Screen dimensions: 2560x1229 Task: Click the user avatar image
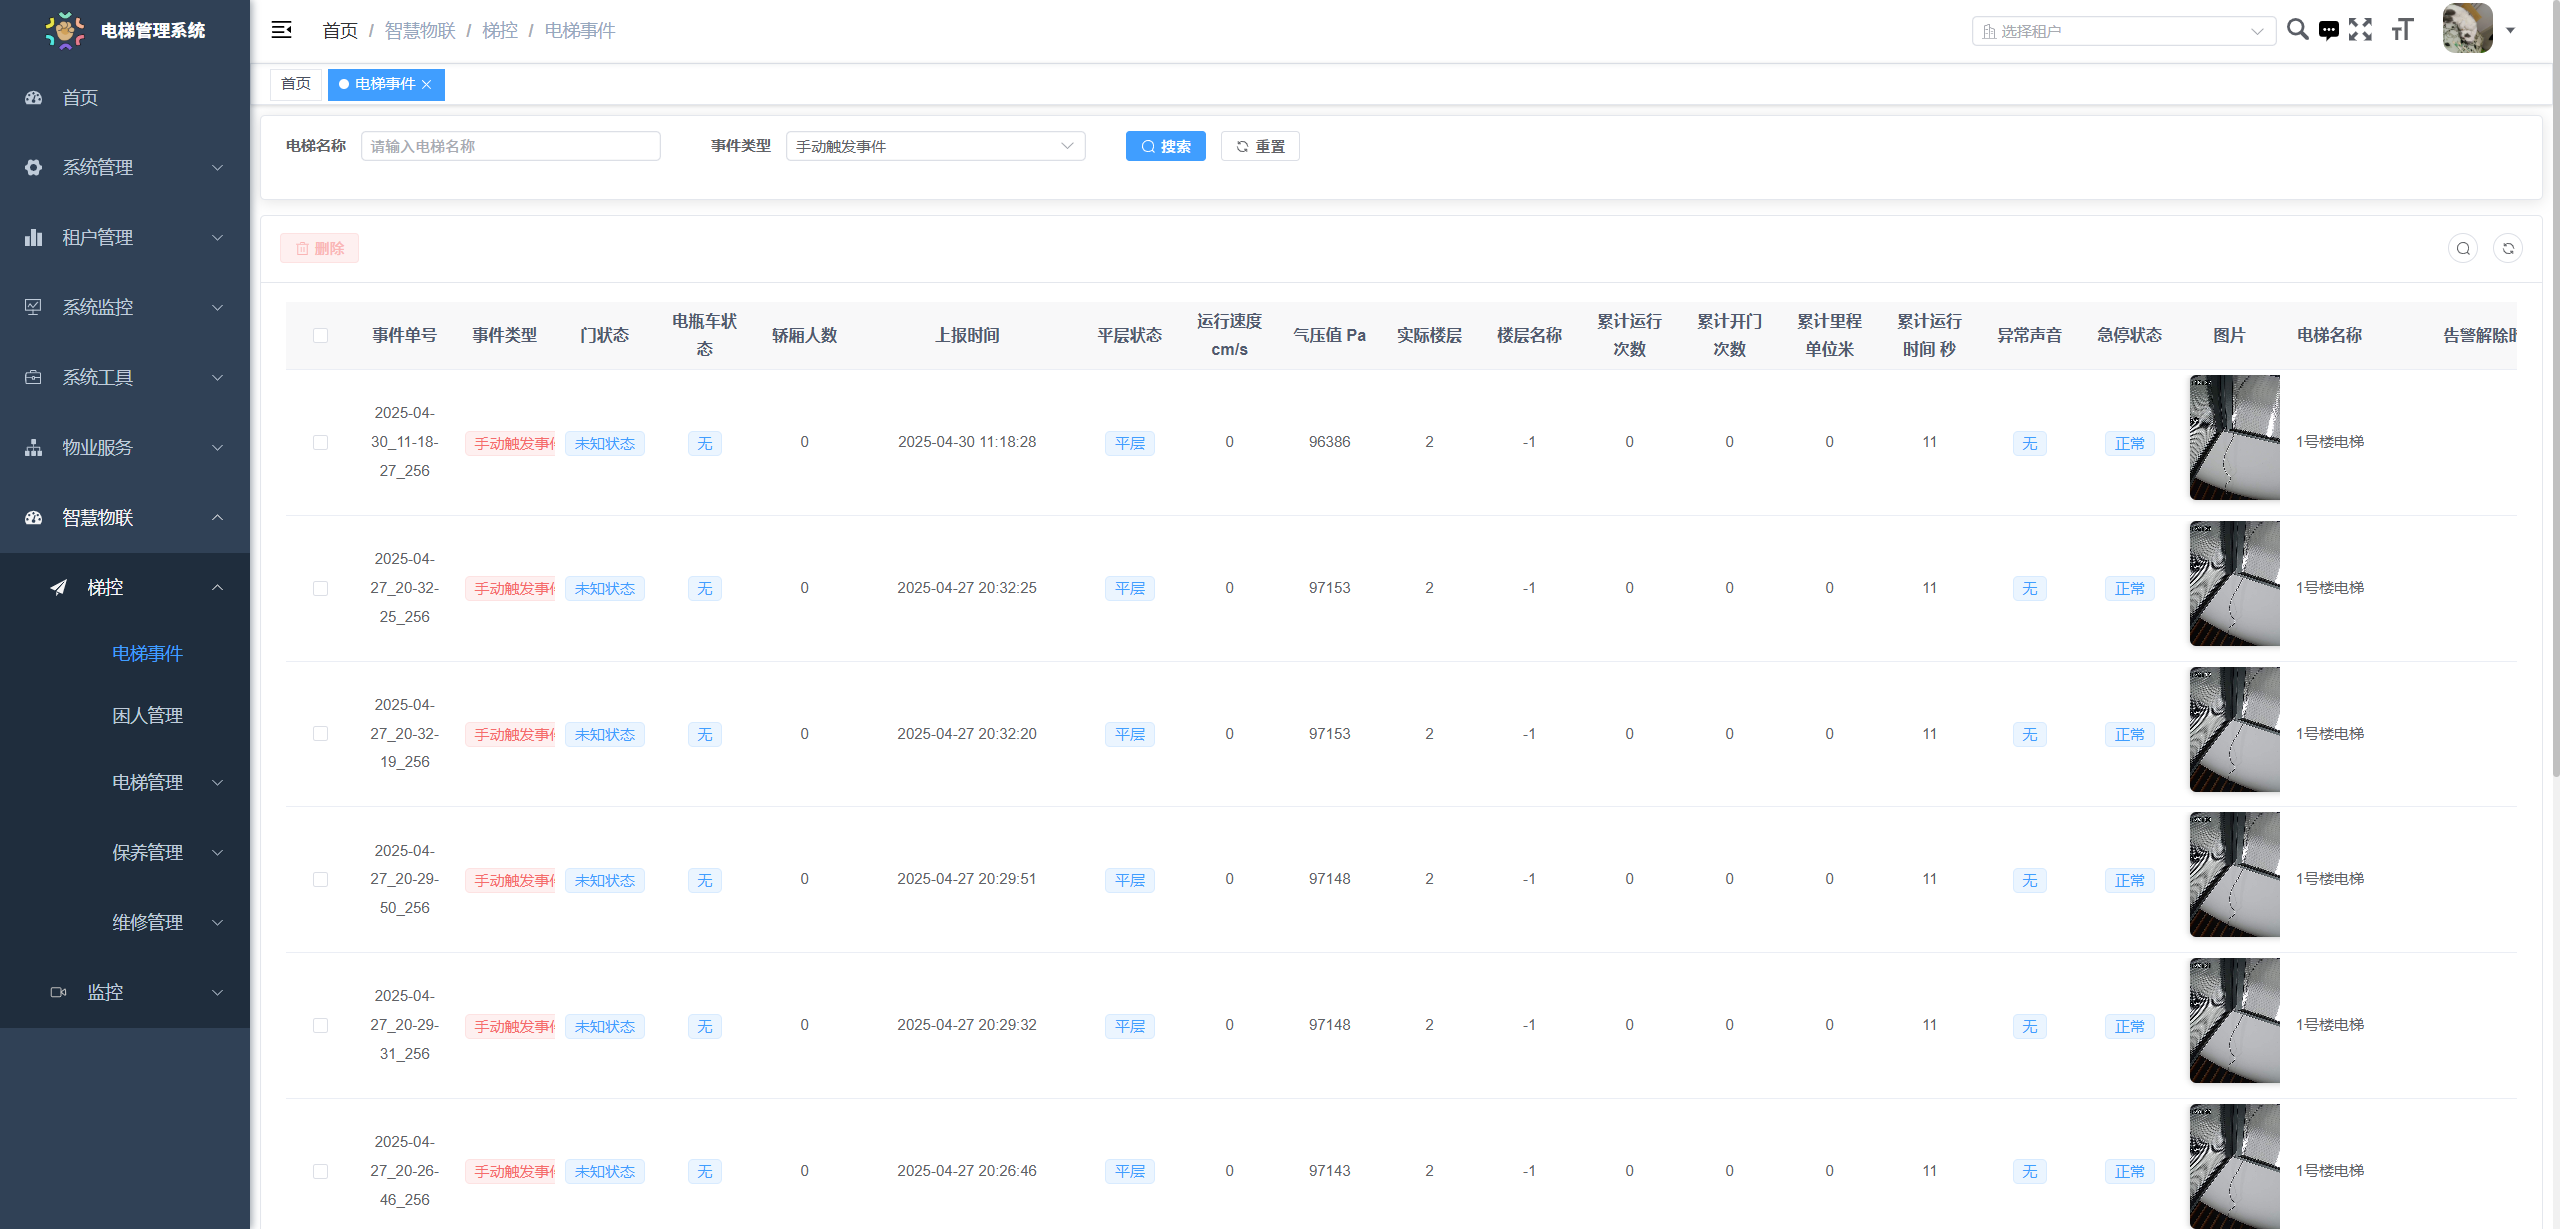[x=2467, y=29]
